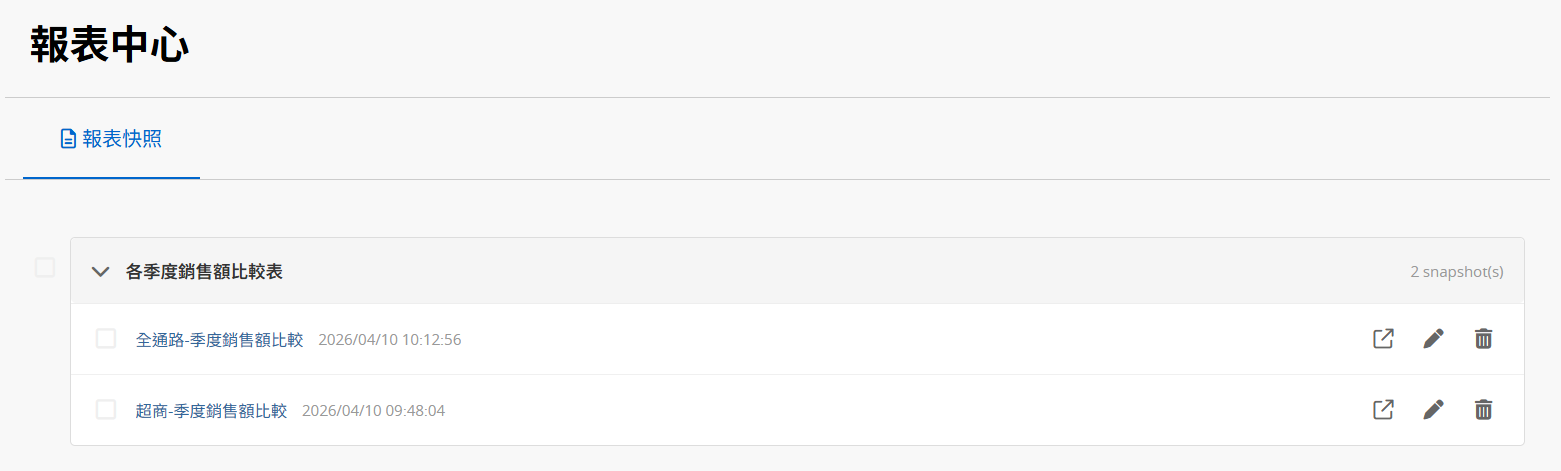Select the 超商-季度銷售額比較 checkbox
The width and height of the screenshot is (1561, 471).
click(106, 410)
